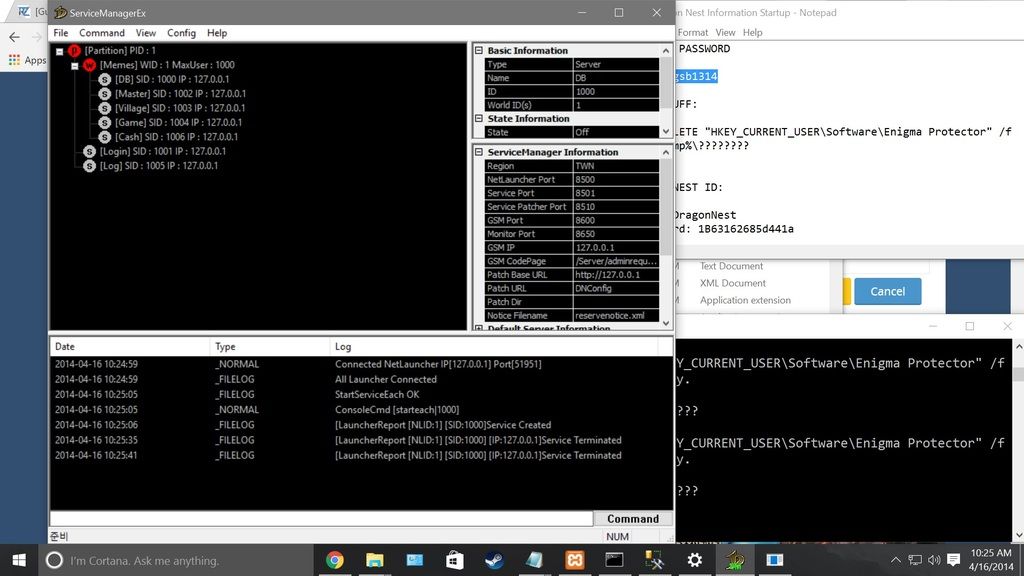
Task: Open the Config menu
Action: (181, 33)
